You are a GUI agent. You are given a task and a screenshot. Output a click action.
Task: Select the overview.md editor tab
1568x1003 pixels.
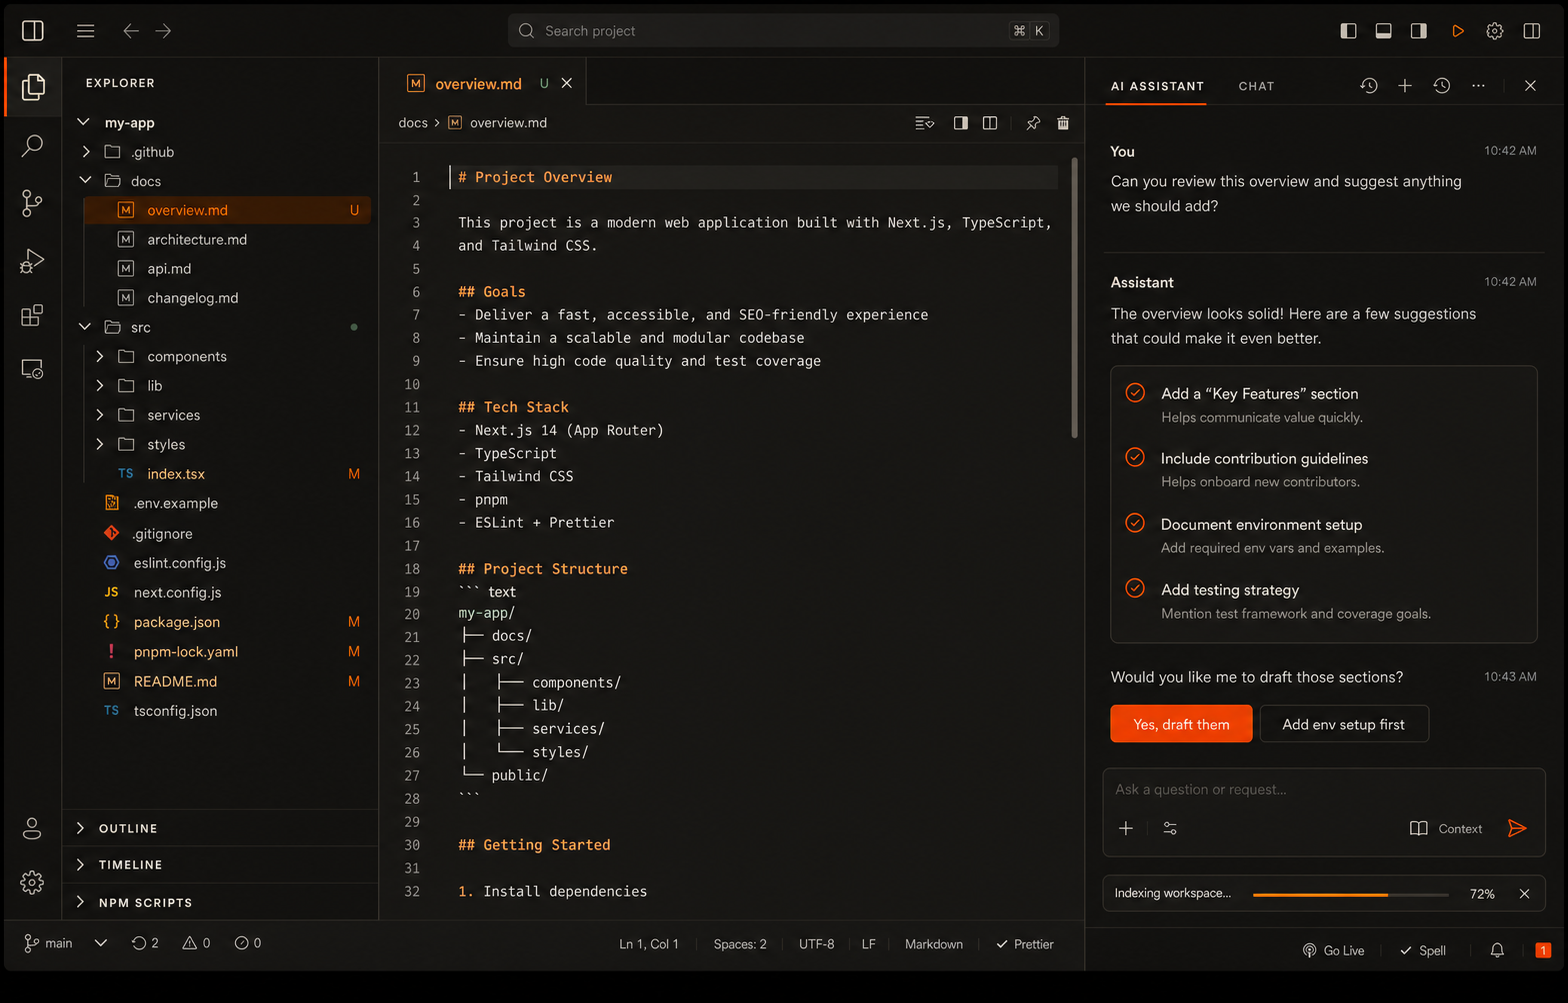tap(482, 84)
